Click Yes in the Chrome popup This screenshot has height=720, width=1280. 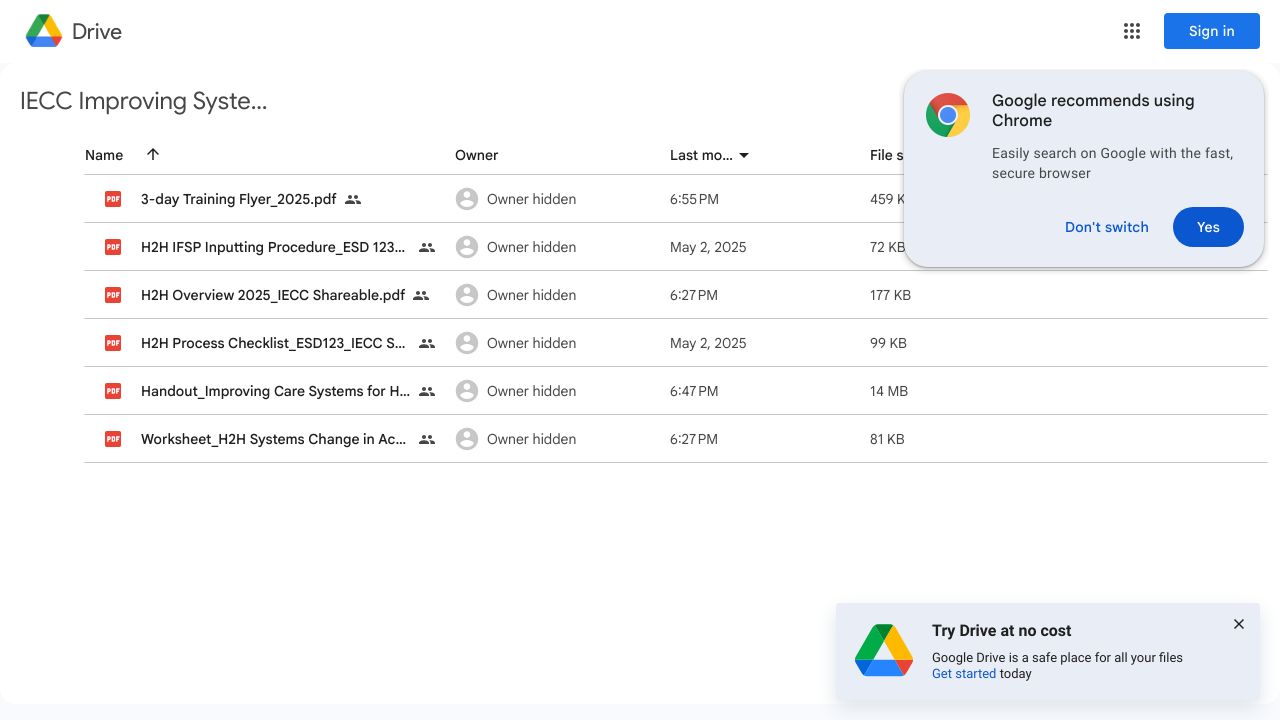[x=1208, y=227]
